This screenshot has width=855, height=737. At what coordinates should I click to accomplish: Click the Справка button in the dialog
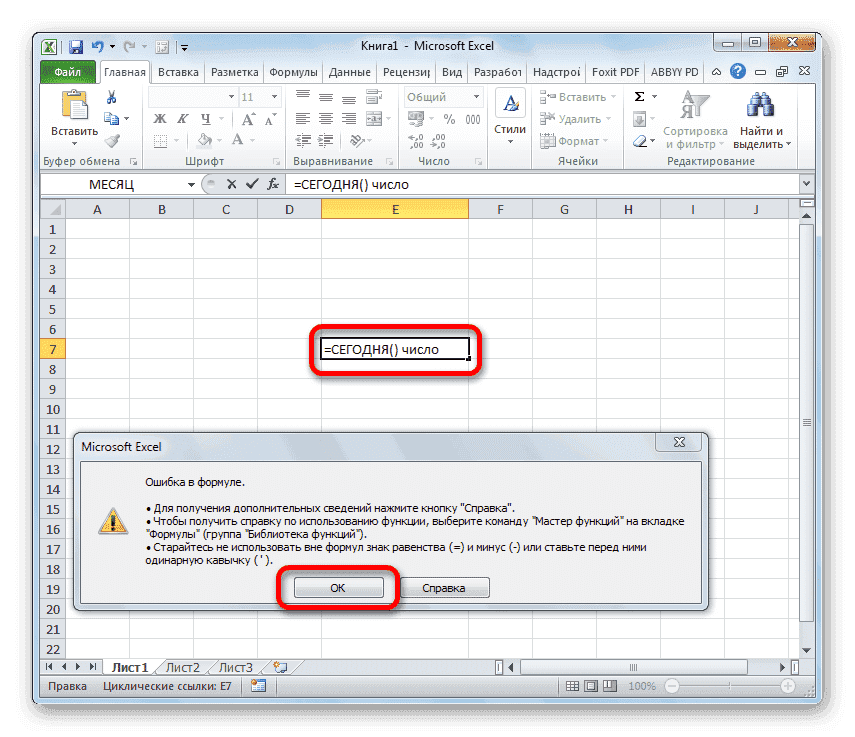[442, 588]
